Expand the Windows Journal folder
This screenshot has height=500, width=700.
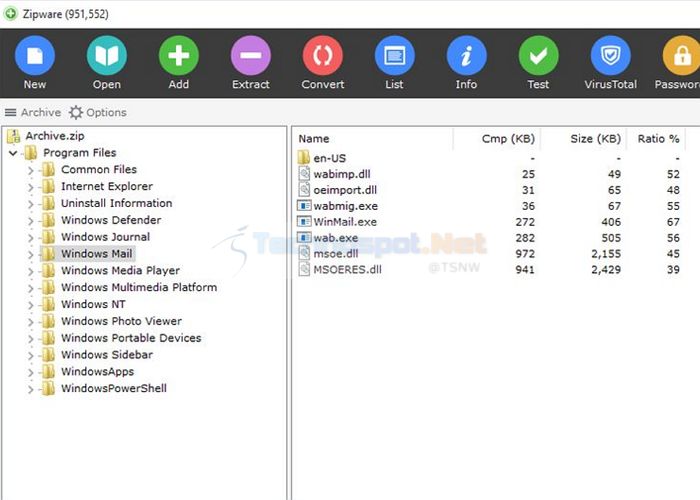30,238
